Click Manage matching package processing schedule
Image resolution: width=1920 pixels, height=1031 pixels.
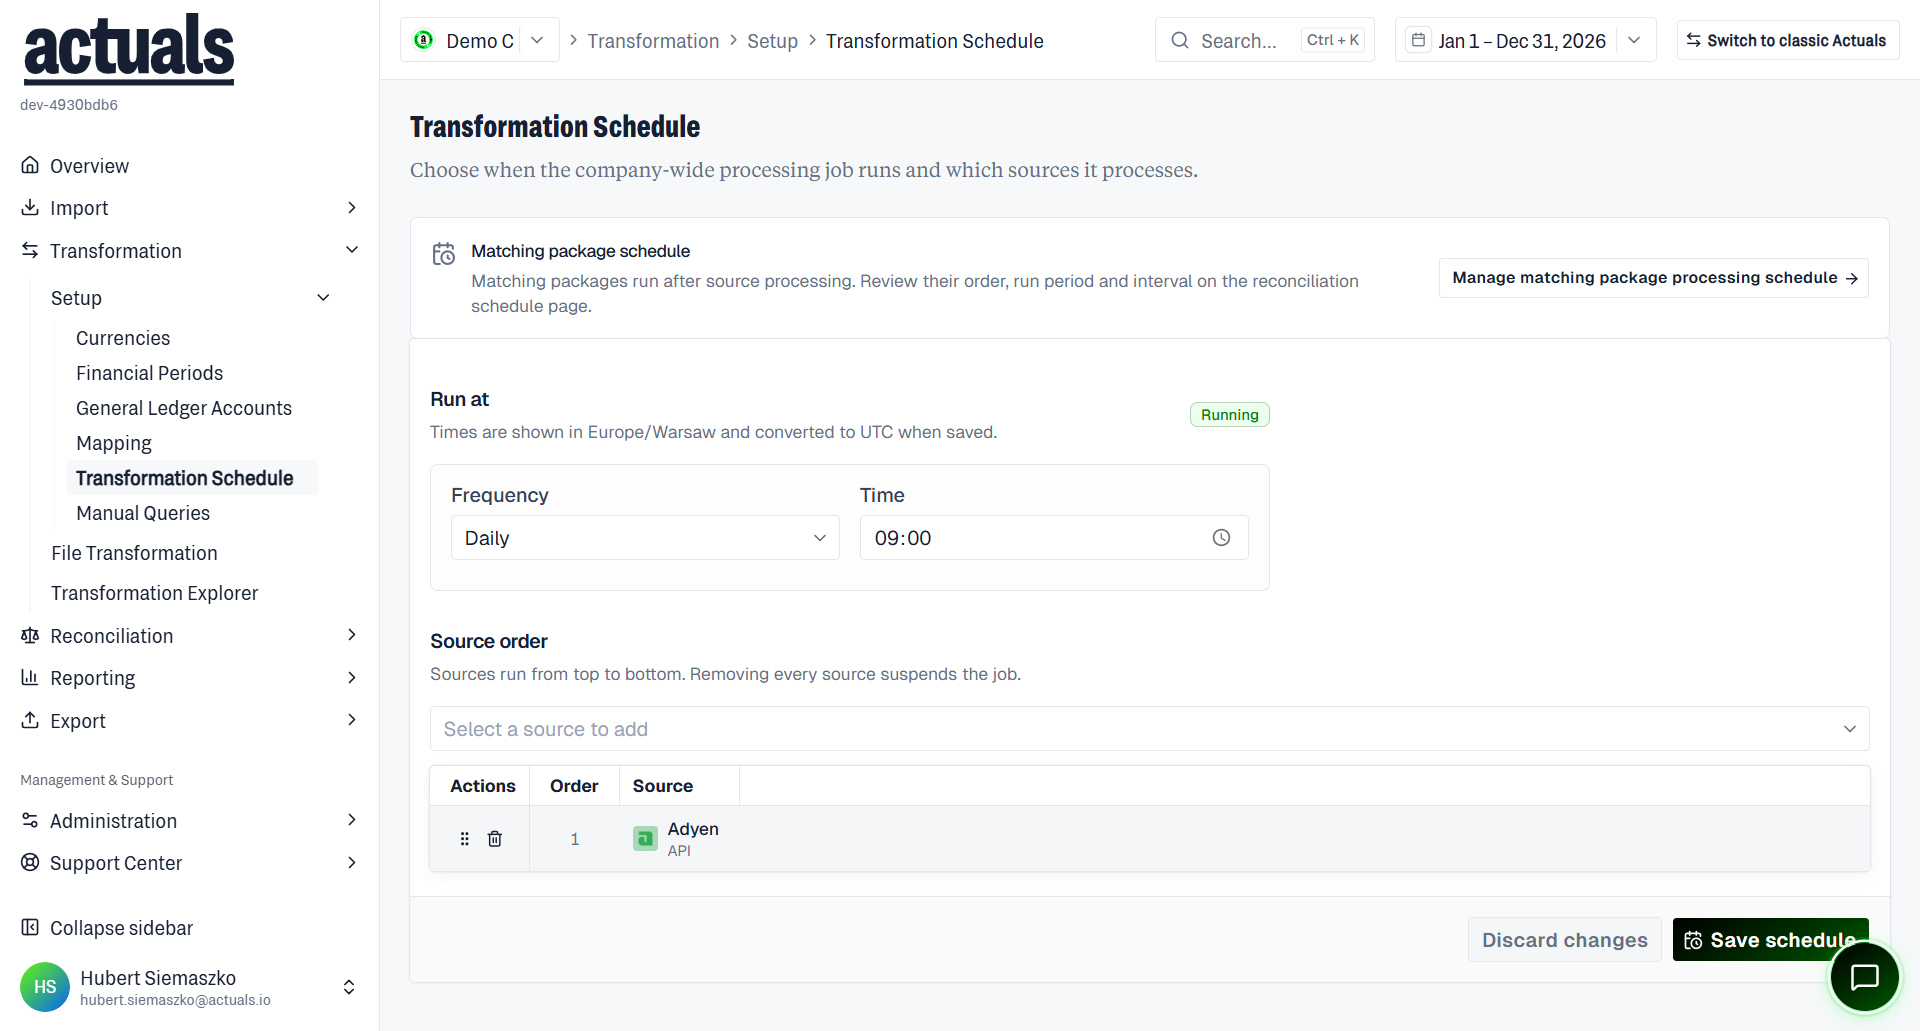click(1654, 278)
